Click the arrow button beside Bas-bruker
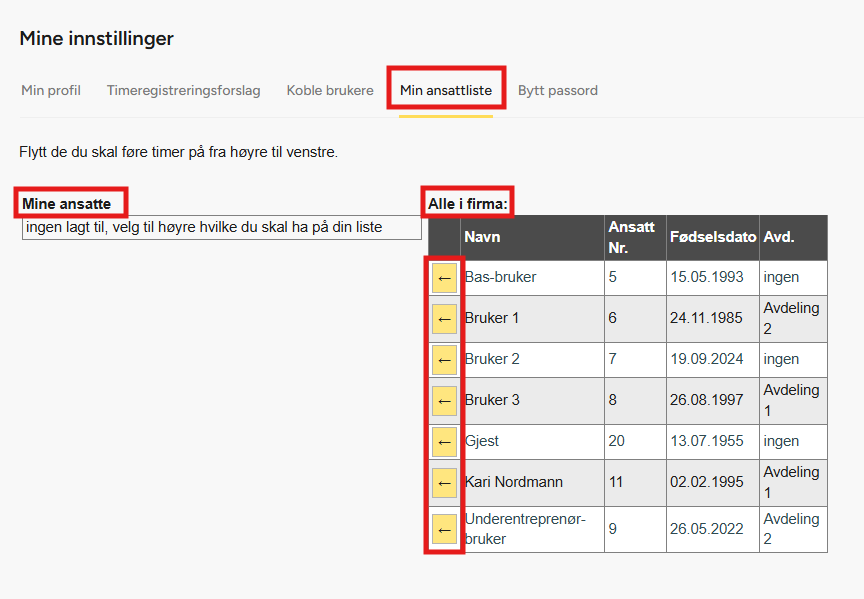Image resolution: width=864 pixels, height=599 pixels. [444, 278]
